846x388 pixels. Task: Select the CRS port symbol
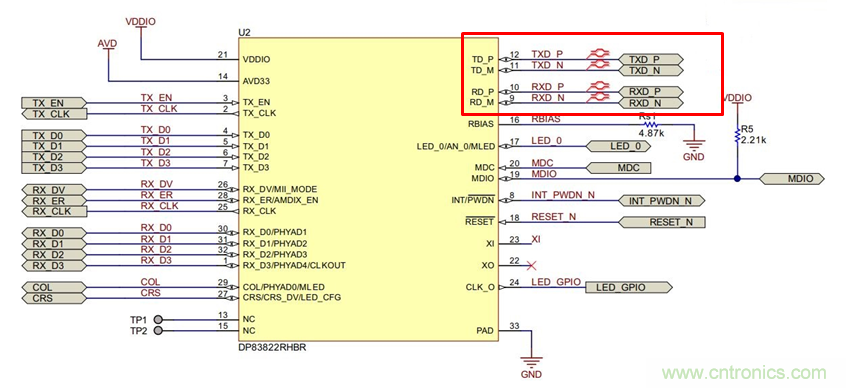pos(53,298)
